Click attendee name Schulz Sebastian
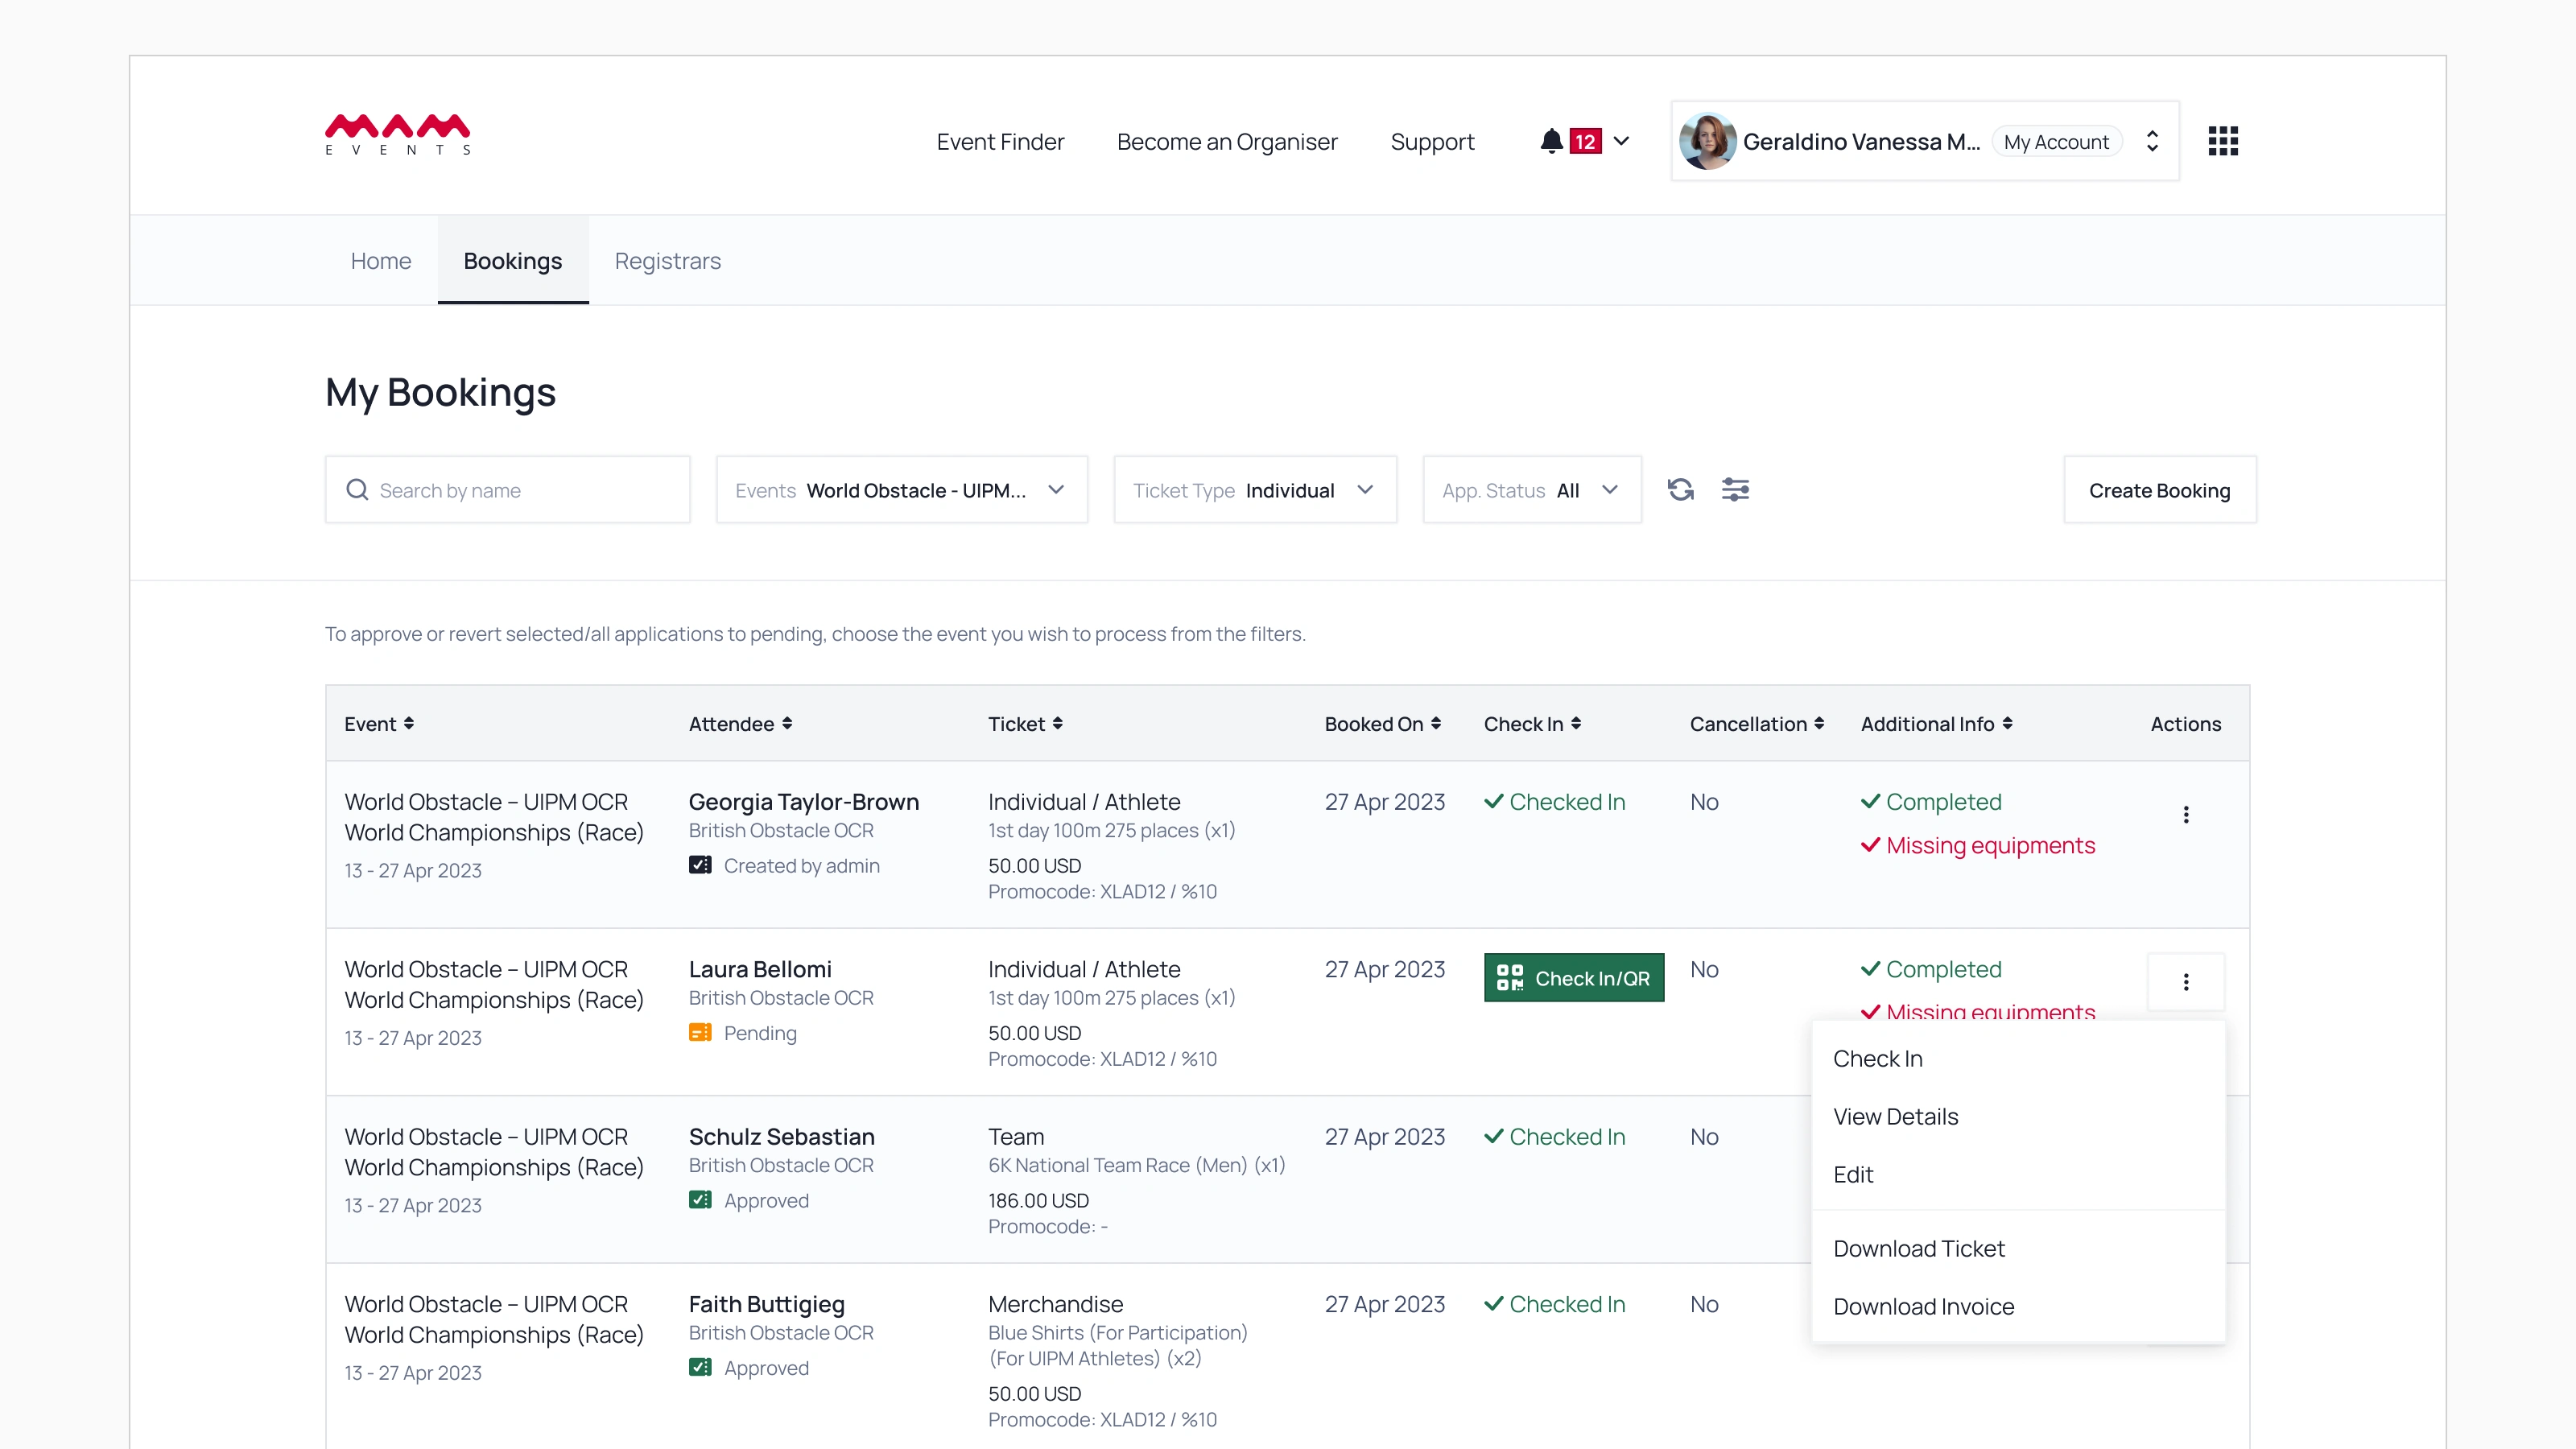The height and width of the screenshot is (1449, 2576). click(781, 1137)
